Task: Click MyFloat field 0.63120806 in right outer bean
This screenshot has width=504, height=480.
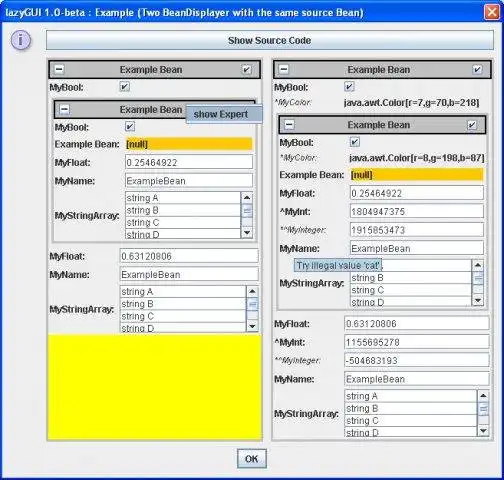Action: point(417,323)
